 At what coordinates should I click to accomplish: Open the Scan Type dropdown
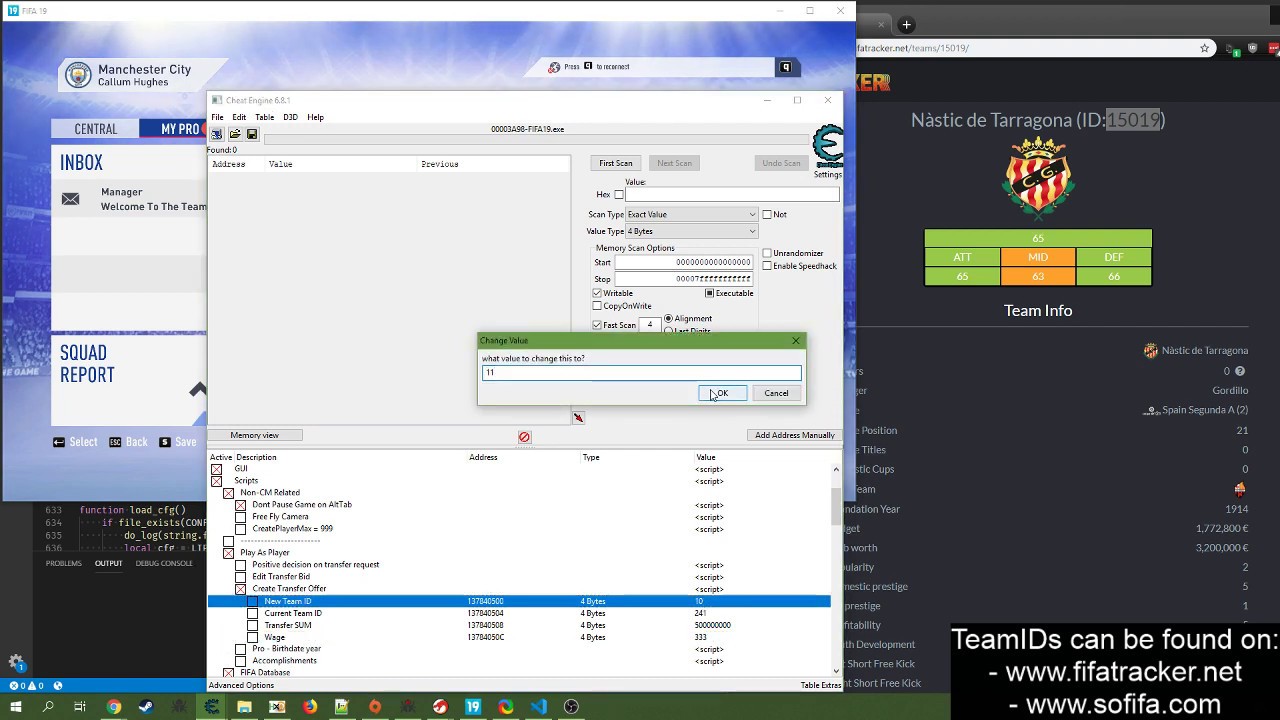coord(692,214)
